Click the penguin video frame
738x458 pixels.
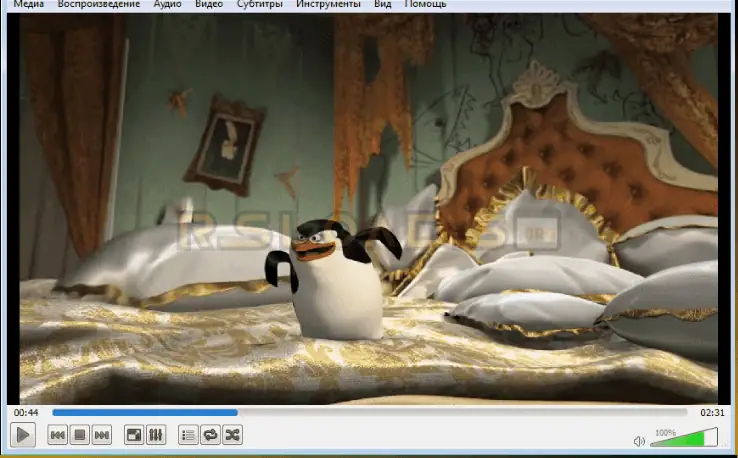(369, 209)
